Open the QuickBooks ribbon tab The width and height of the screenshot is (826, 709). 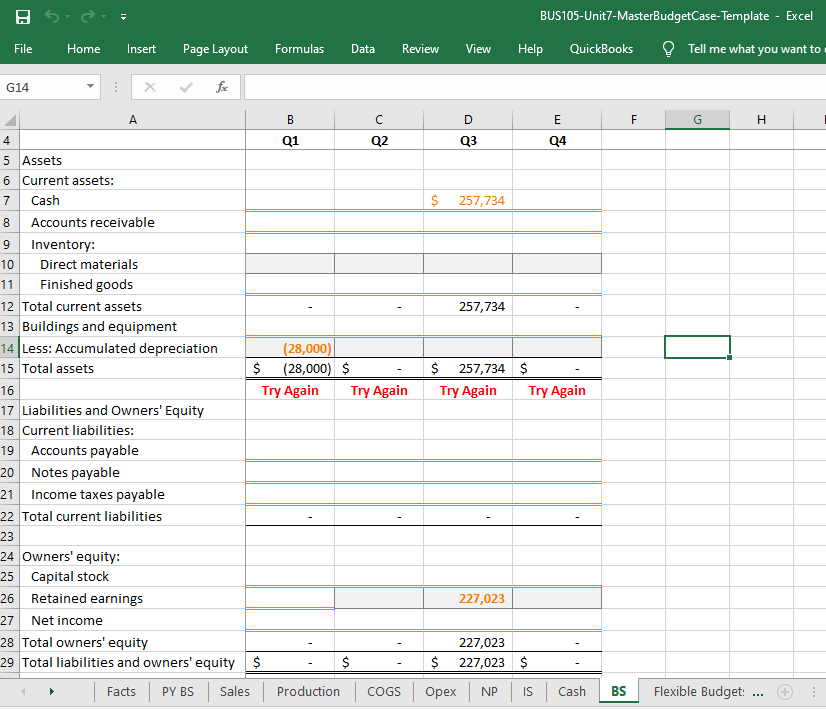pyautogui.click(x=601, y=49)
